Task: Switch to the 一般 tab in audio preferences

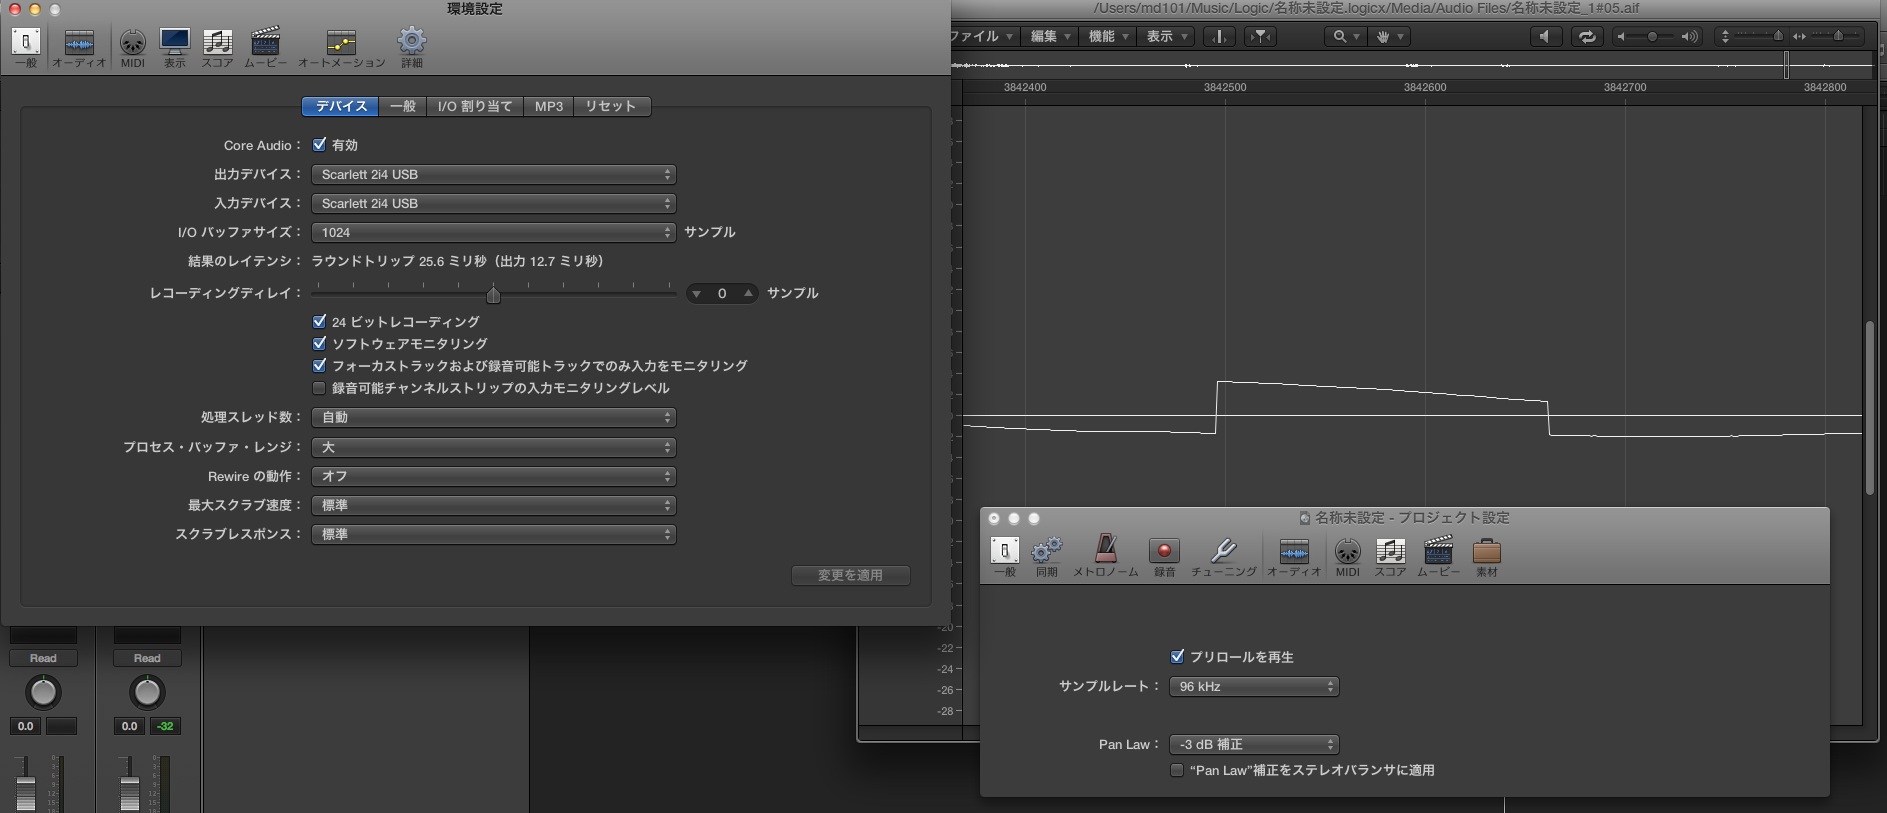Action: coord(403,107)
